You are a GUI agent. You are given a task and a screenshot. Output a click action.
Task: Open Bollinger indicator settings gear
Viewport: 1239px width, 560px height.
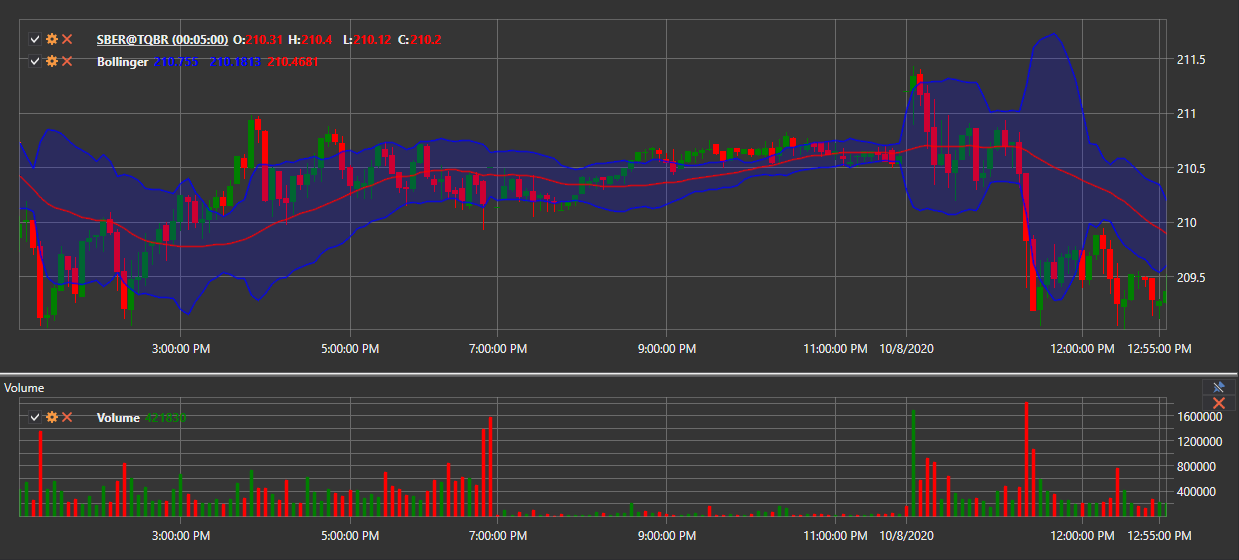[x=52, y=61]
